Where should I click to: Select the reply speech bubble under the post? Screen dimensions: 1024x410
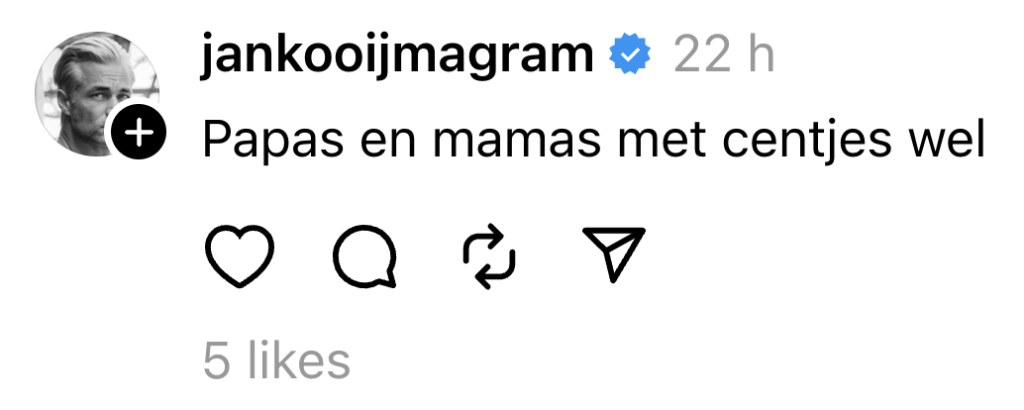click(x=365, y=257)
